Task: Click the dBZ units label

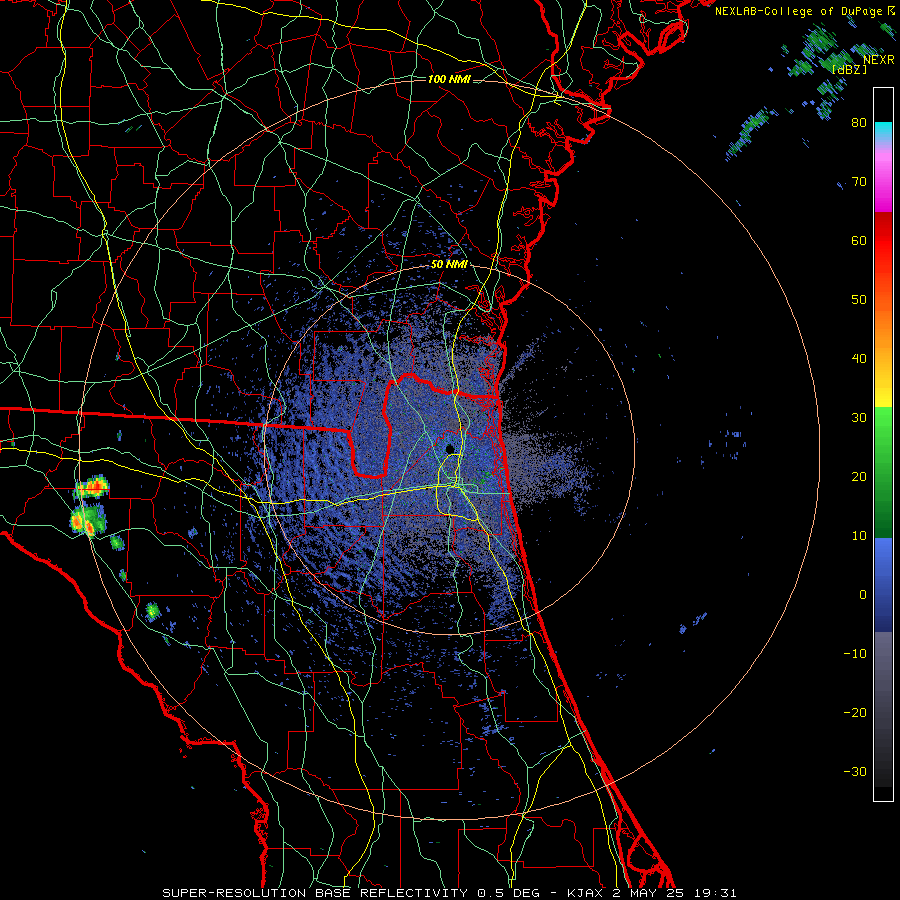Action: (849, 69)
